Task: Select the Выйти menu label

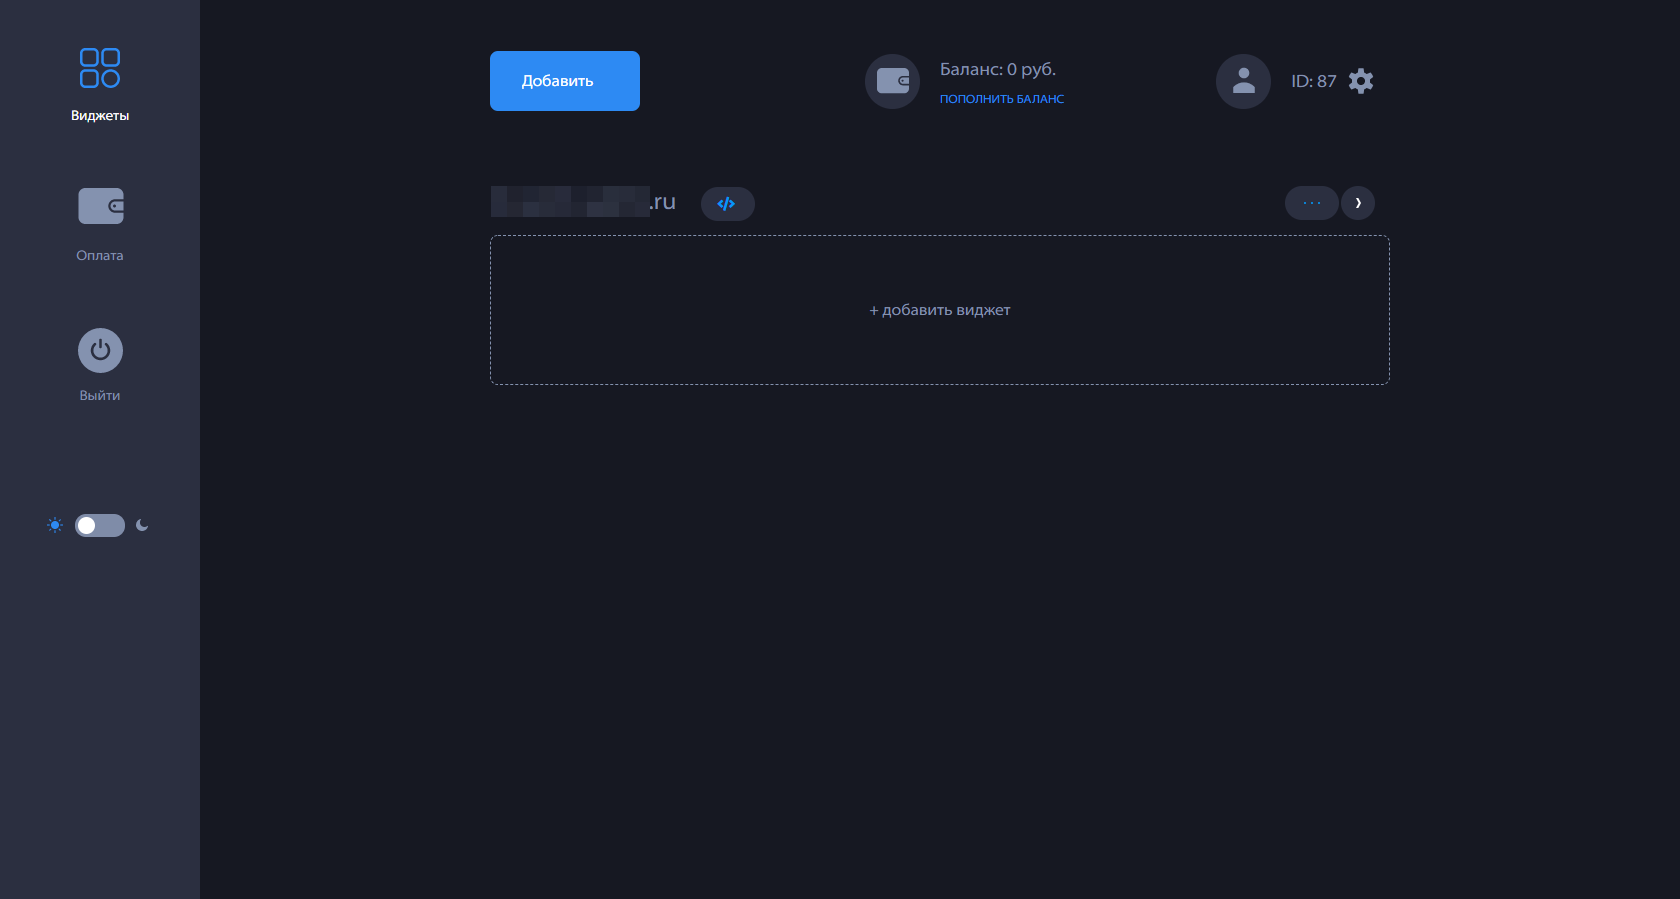Action: point(100,396)
